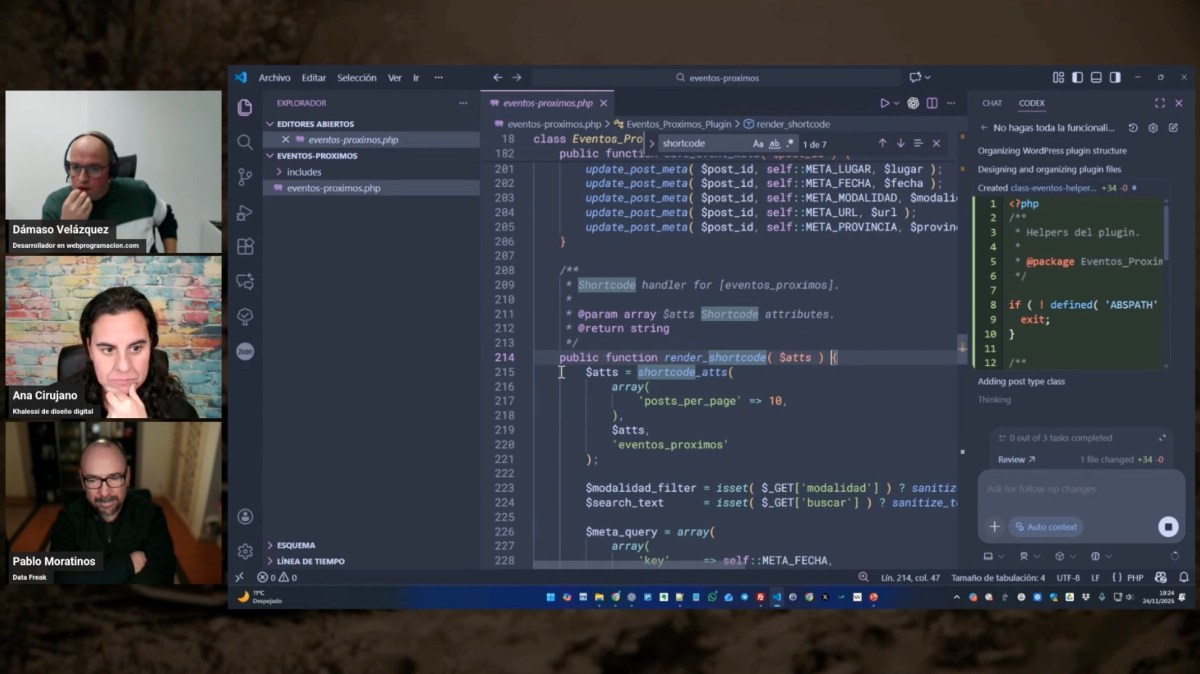Click the Review link in Codex panel

[1016, 460]
